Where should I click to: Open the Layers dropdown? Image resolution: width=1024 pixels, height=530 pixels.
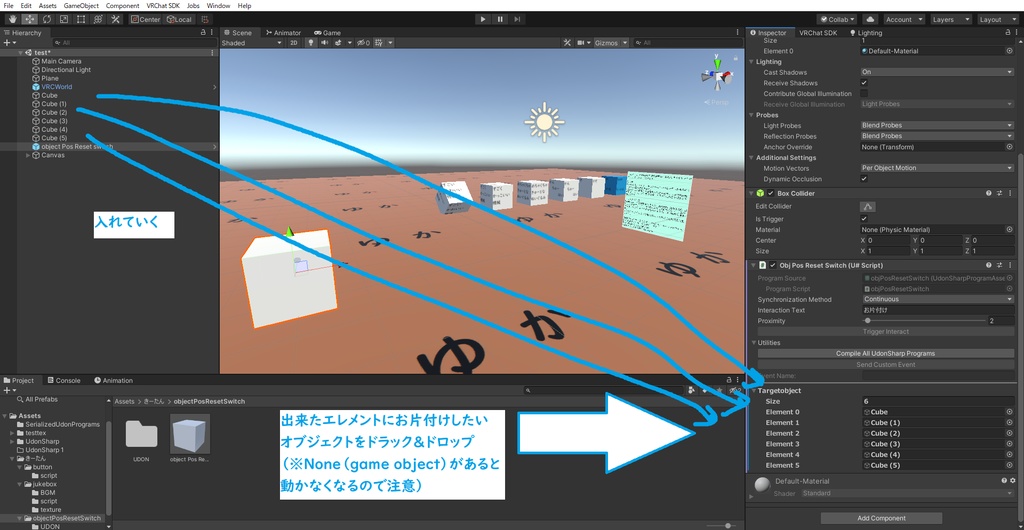951,19
